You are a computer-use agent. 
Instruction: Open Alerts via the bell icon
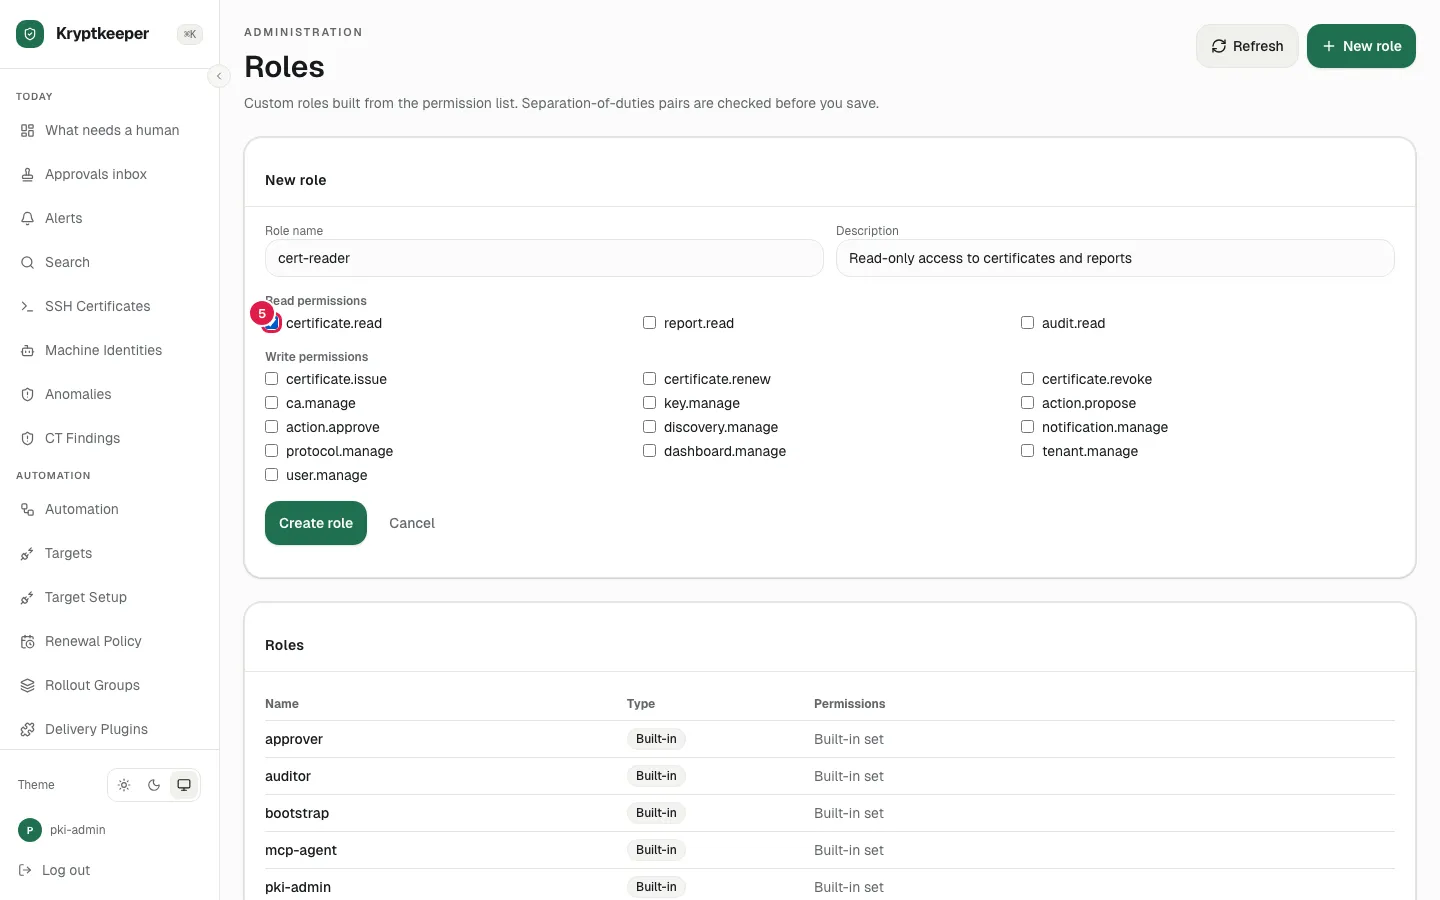pyautogui.click(x=27, y=218)
